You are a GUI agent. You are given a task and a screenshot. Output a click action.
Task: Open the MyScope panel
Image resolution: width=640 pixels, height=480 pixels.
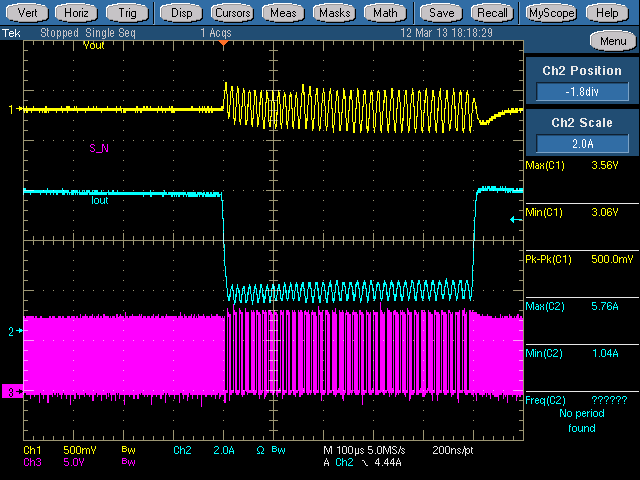tap(551, 13)
